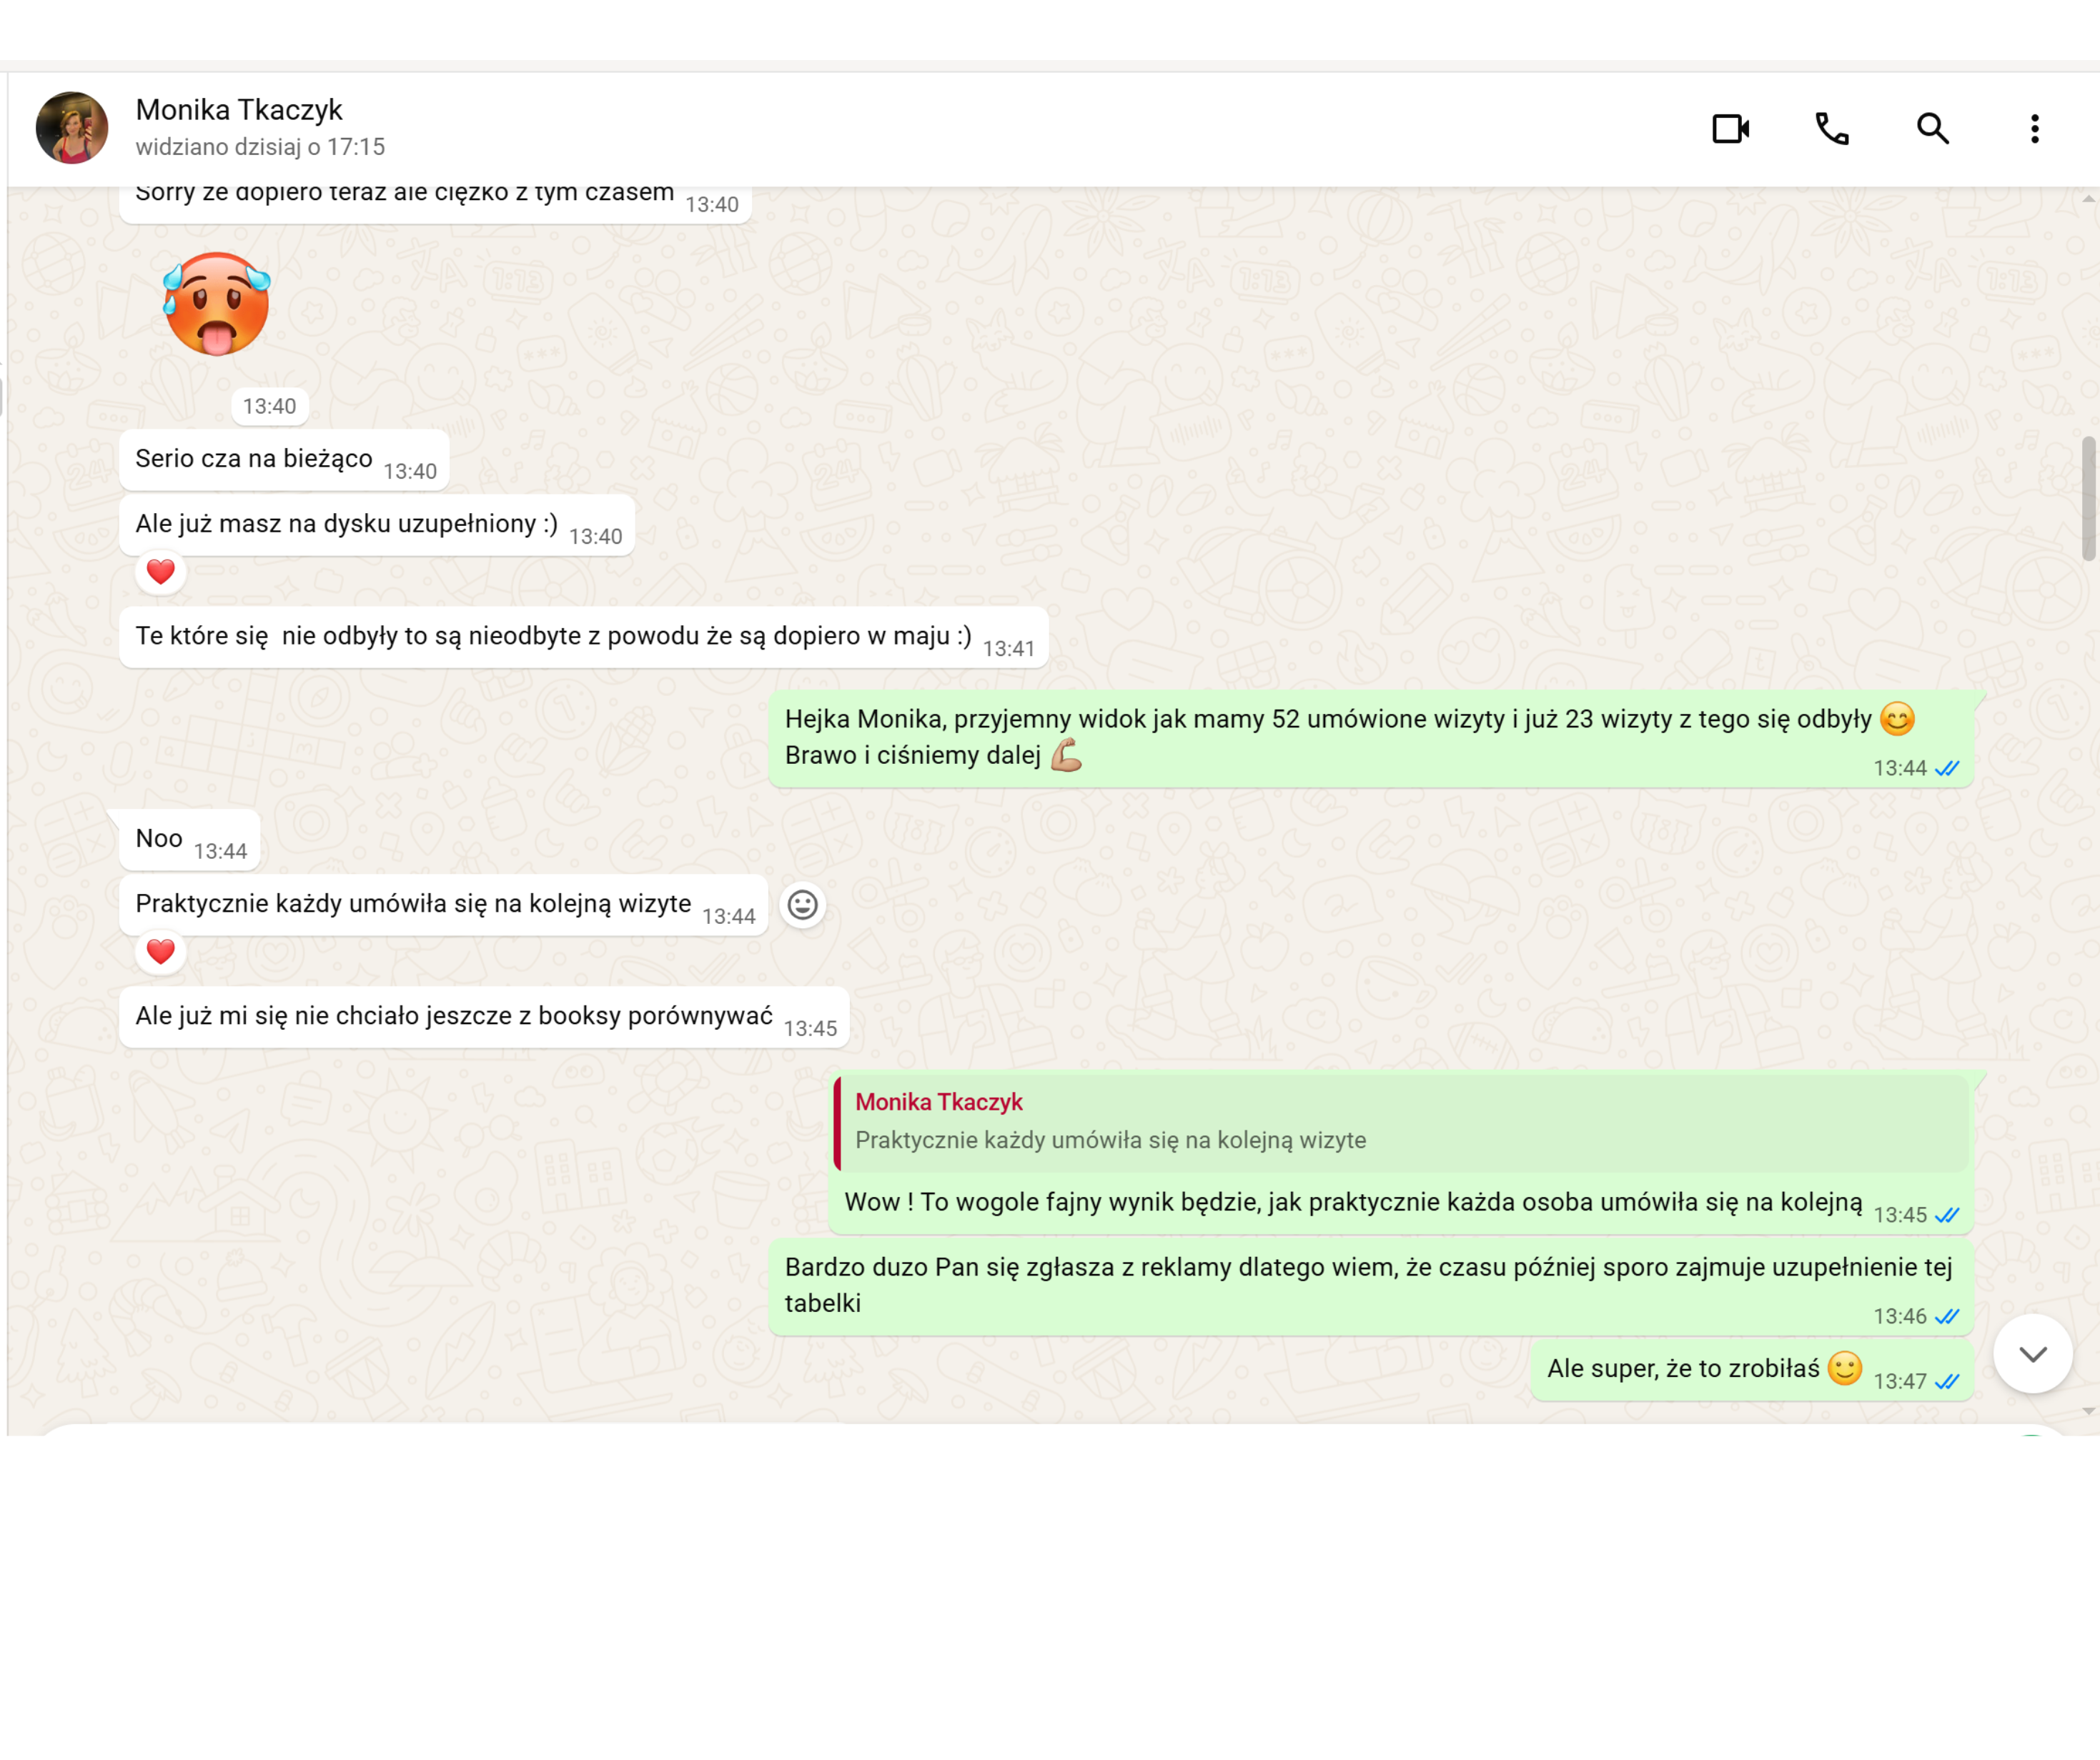
Task: Open the three-dot chat menu
Action: (x=2035, y=129)
